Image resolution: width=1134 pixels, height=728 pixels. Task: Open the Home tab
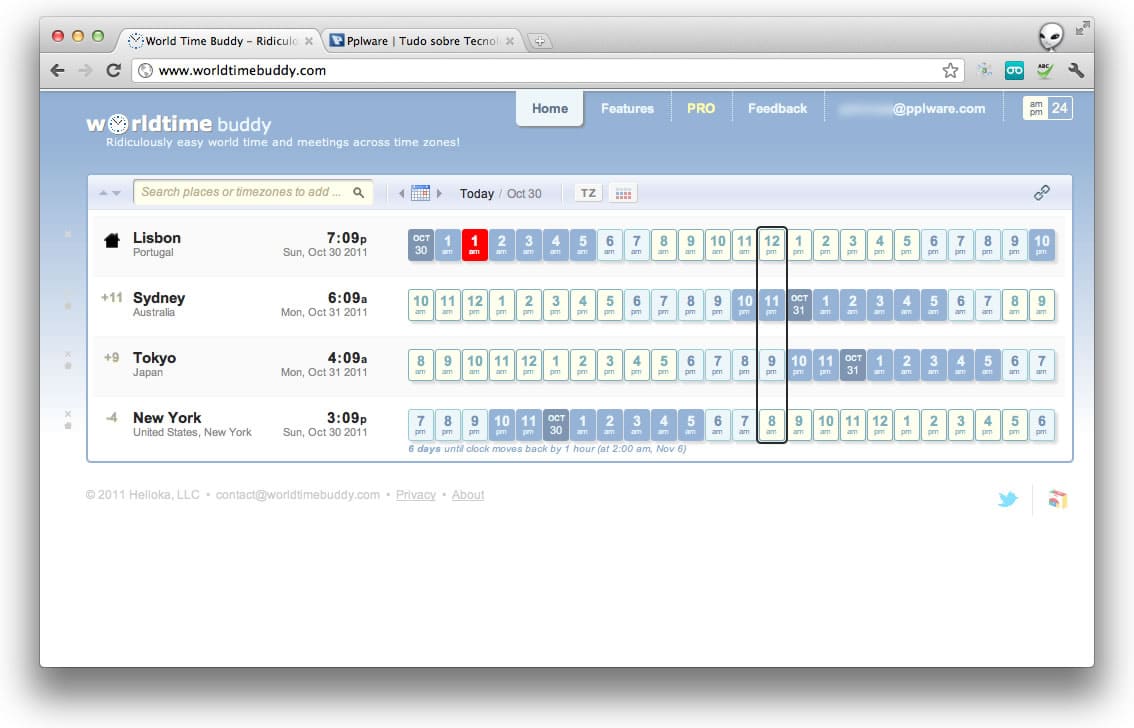point(550,108)
